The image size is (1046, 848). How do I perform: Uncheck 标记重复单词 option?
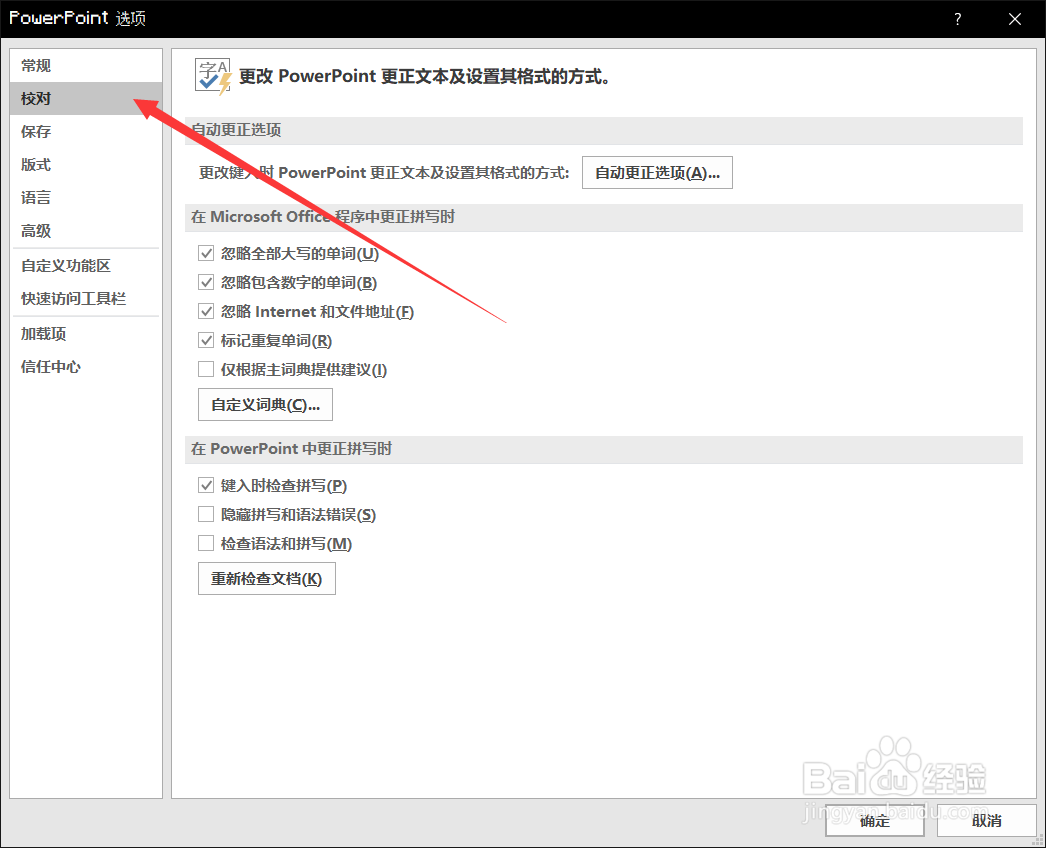(206, 341)
